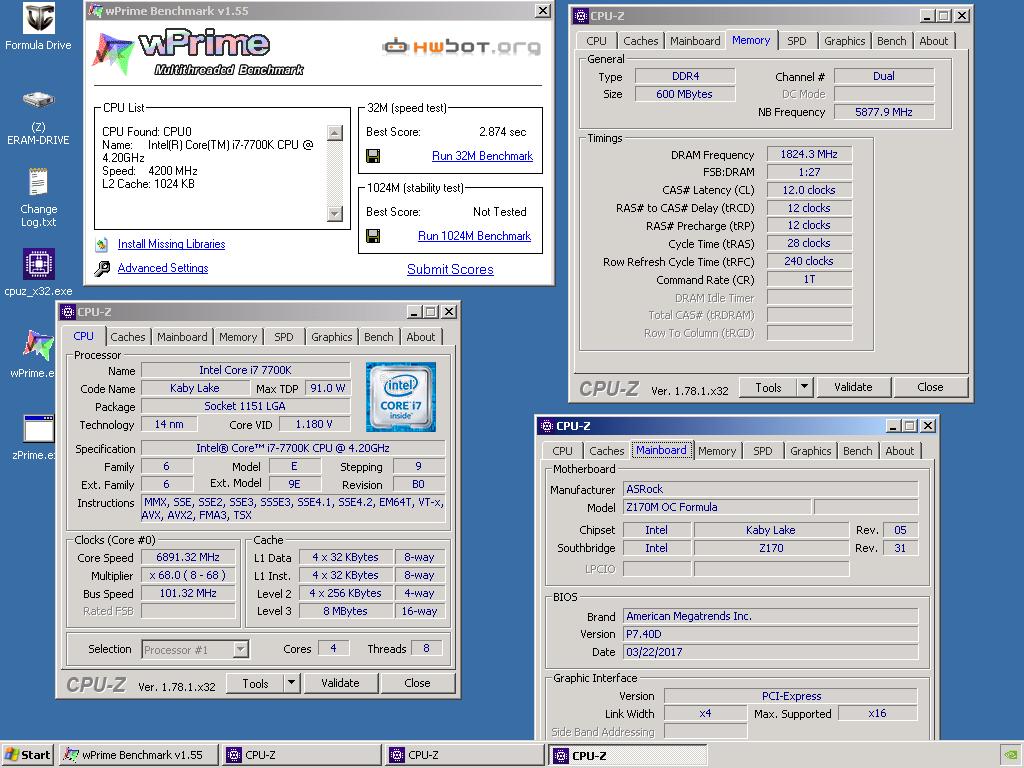Screen dimensions: 1024x768
Task: Open CPU tab in the Memory window
Action: [x=596, y=41]
